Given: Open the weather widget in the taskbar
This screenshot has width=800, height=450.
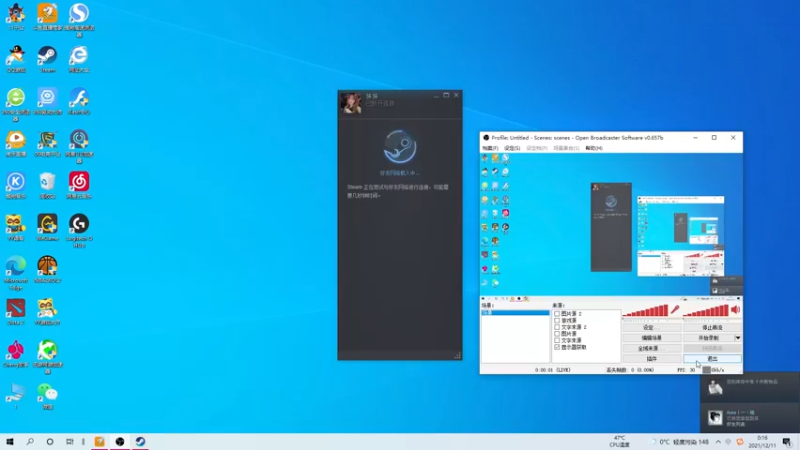Looking at the screenshot, I should (680, 442).
